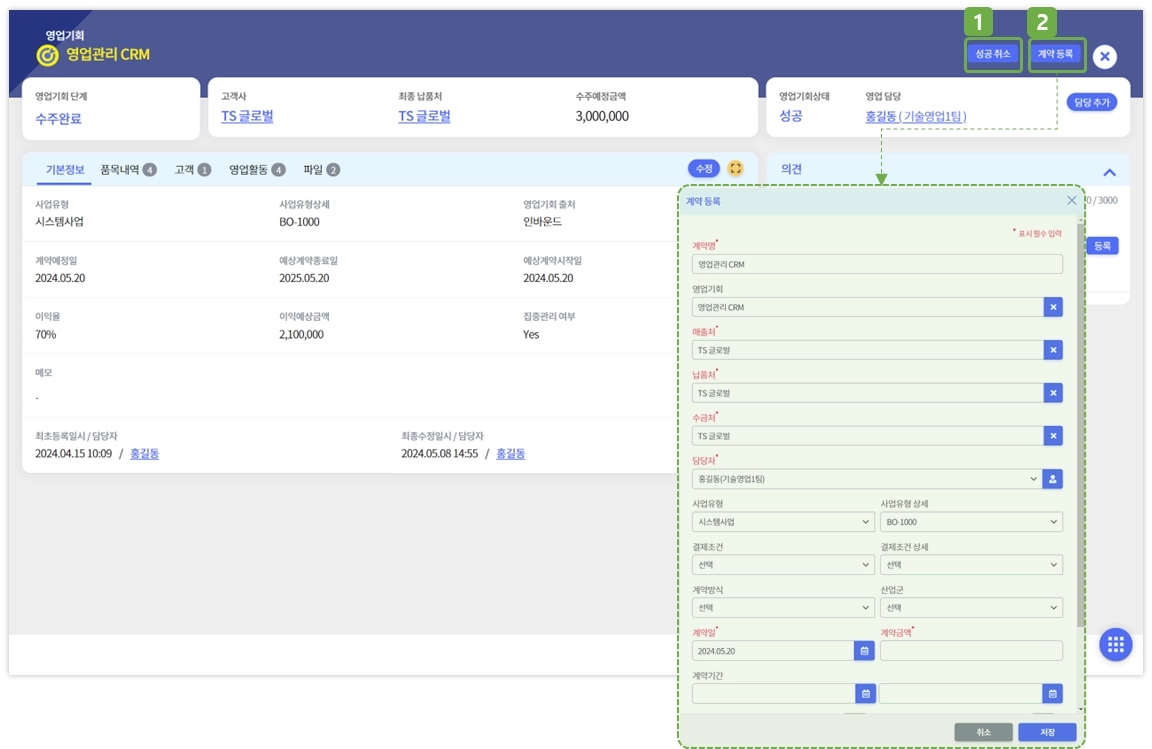This screenshot has height=749, width=1152.
Task: Click the 성공 취소 button
Action: 993,54
